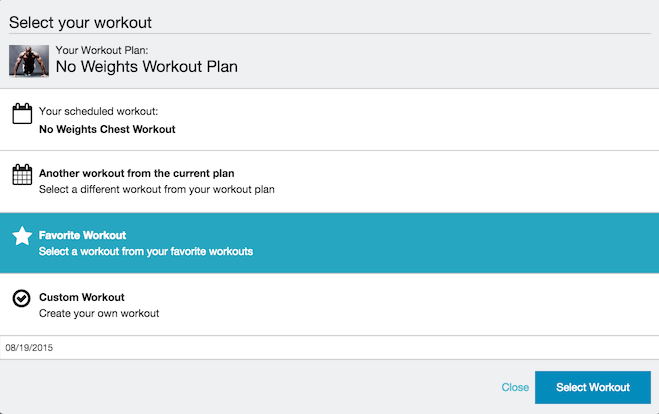Click the Close link
The width and height of the screenshot is (659, 414).
click(515, 387)
